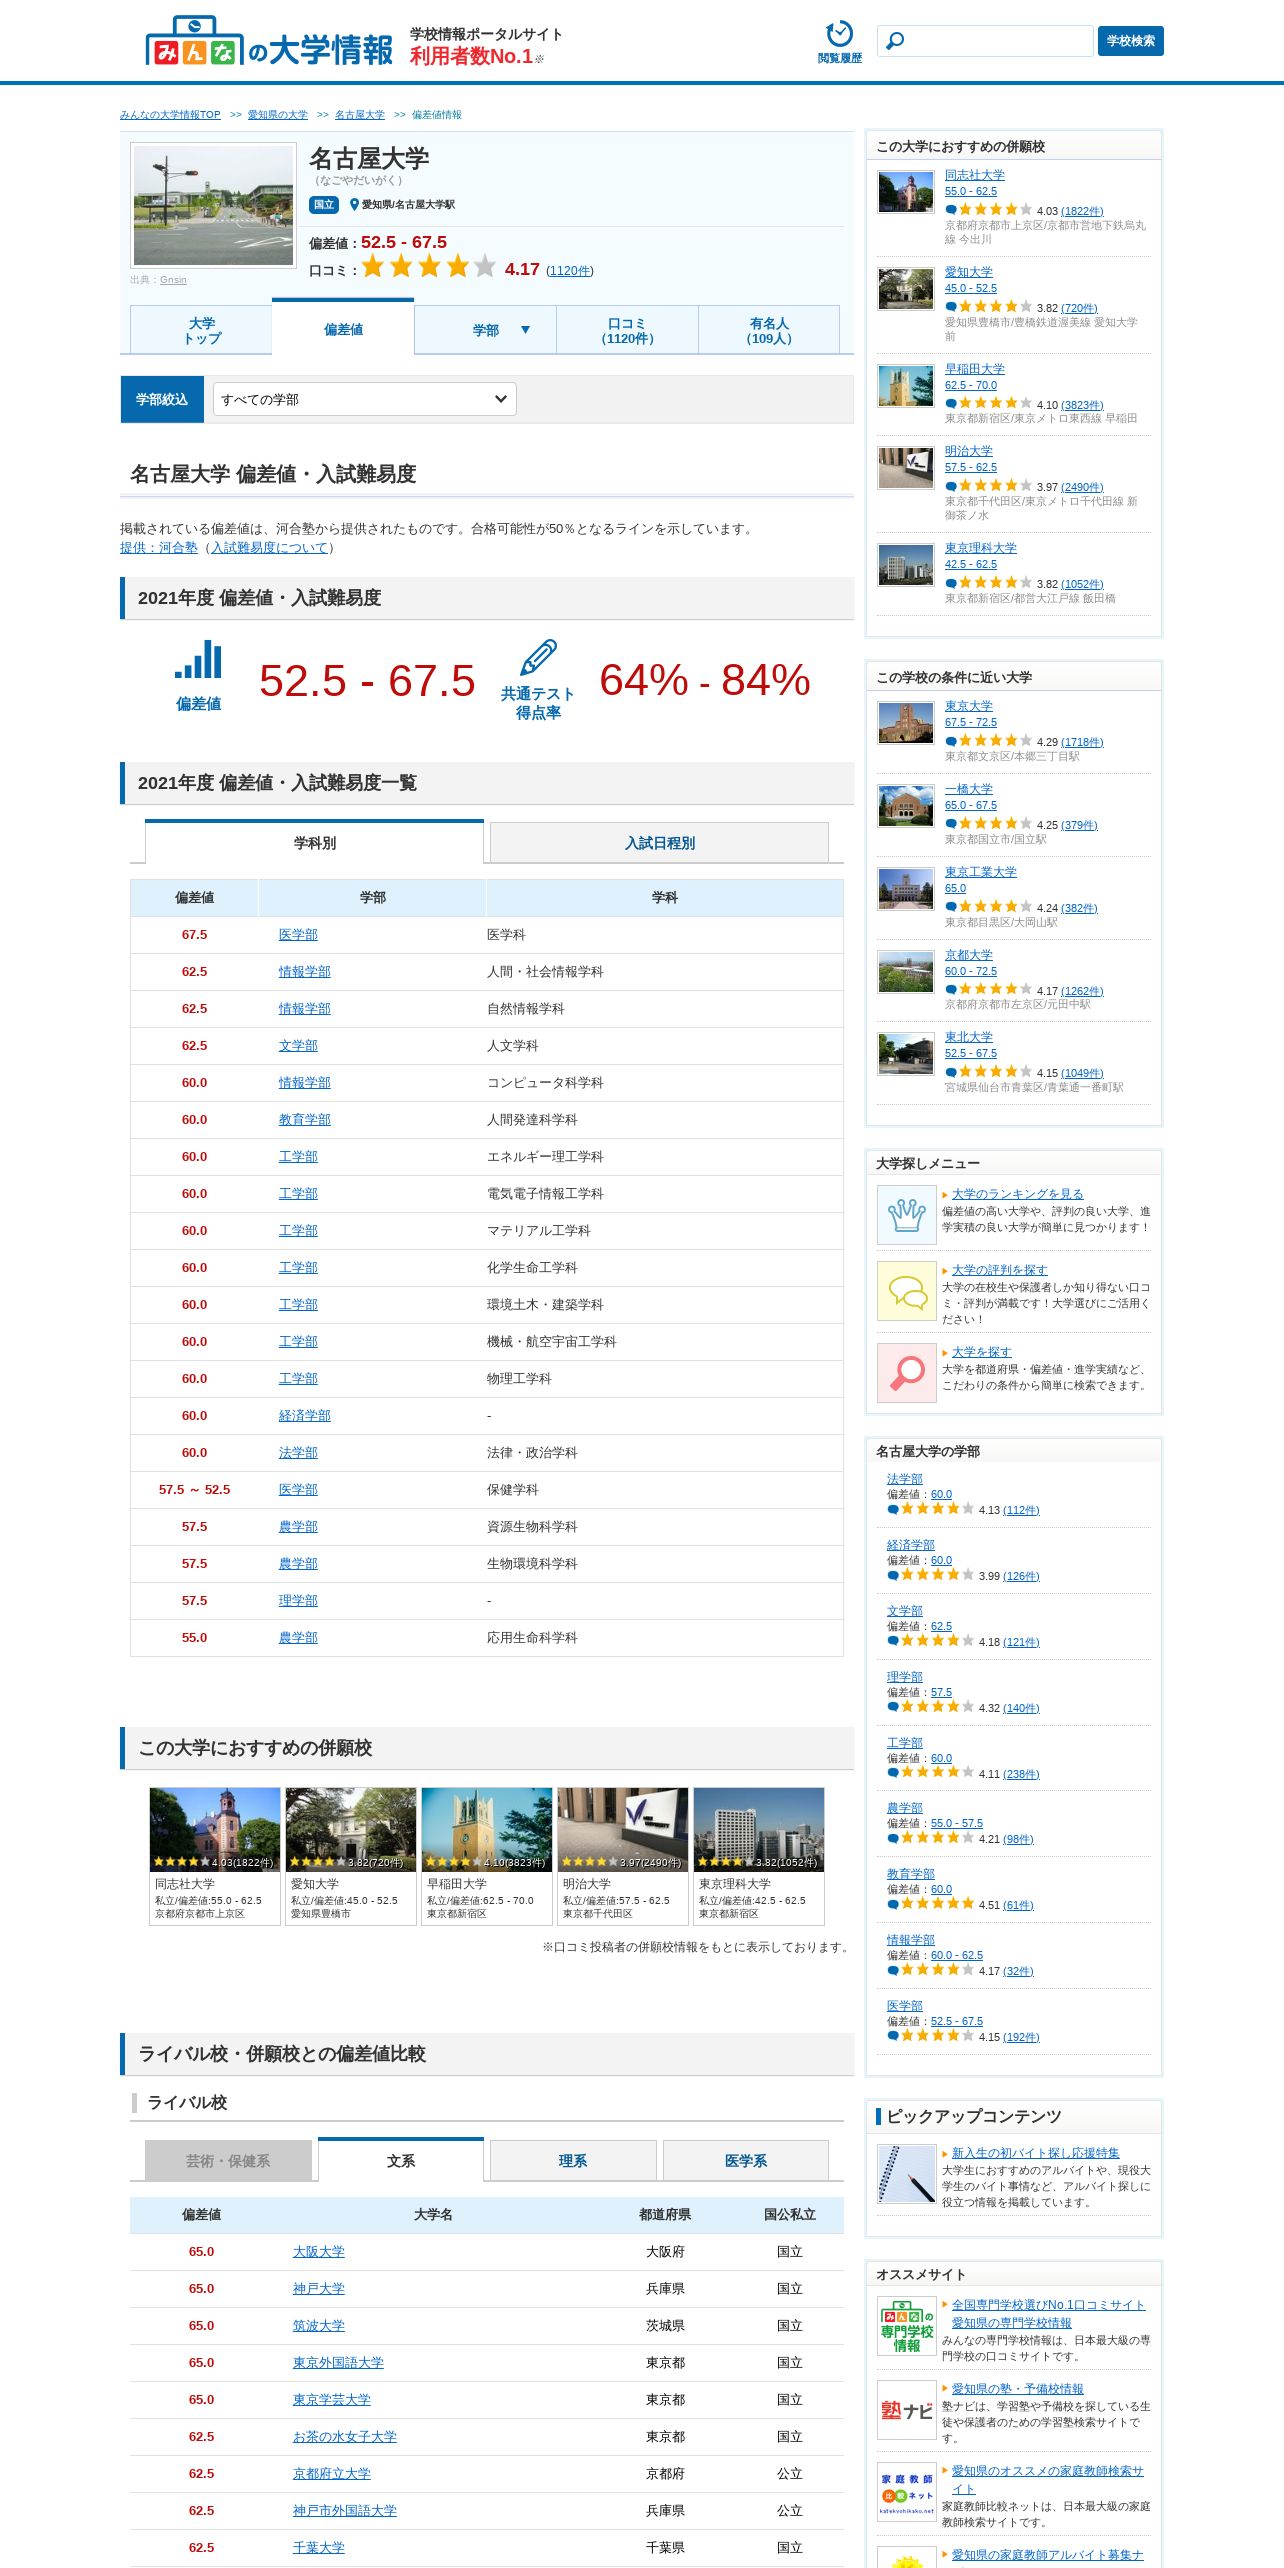Open the 東京外国語大学 link

click(x=338, y=2363)
